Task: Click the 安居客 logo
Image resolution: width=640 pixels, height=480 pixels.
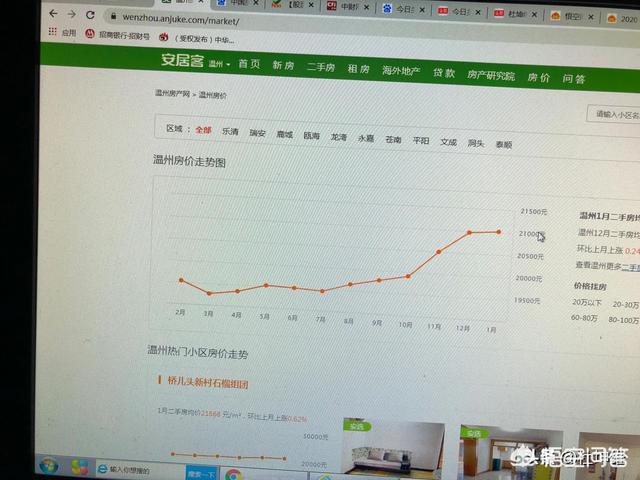Action: coord(182,60)
